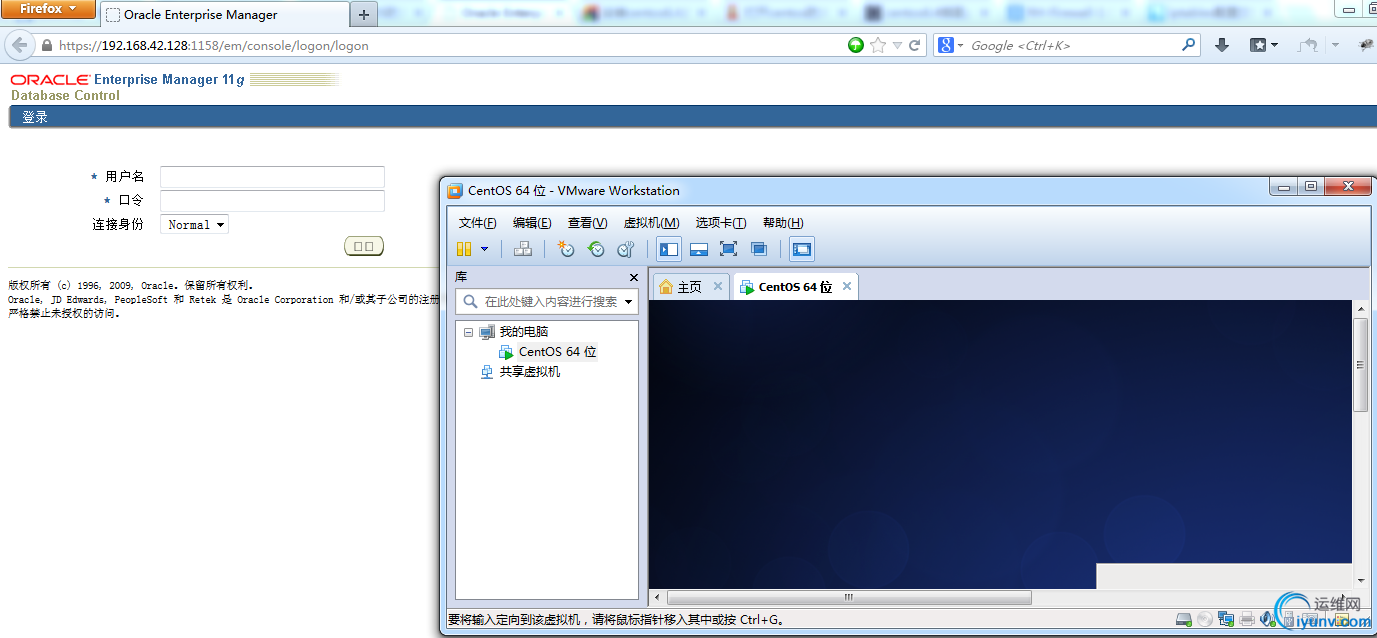Image resolution: width=1377 pixels, height=638 pixels.
Task: Select the Oracle Enterprise Manager browser tab
Action: click(x=225, y=15)
